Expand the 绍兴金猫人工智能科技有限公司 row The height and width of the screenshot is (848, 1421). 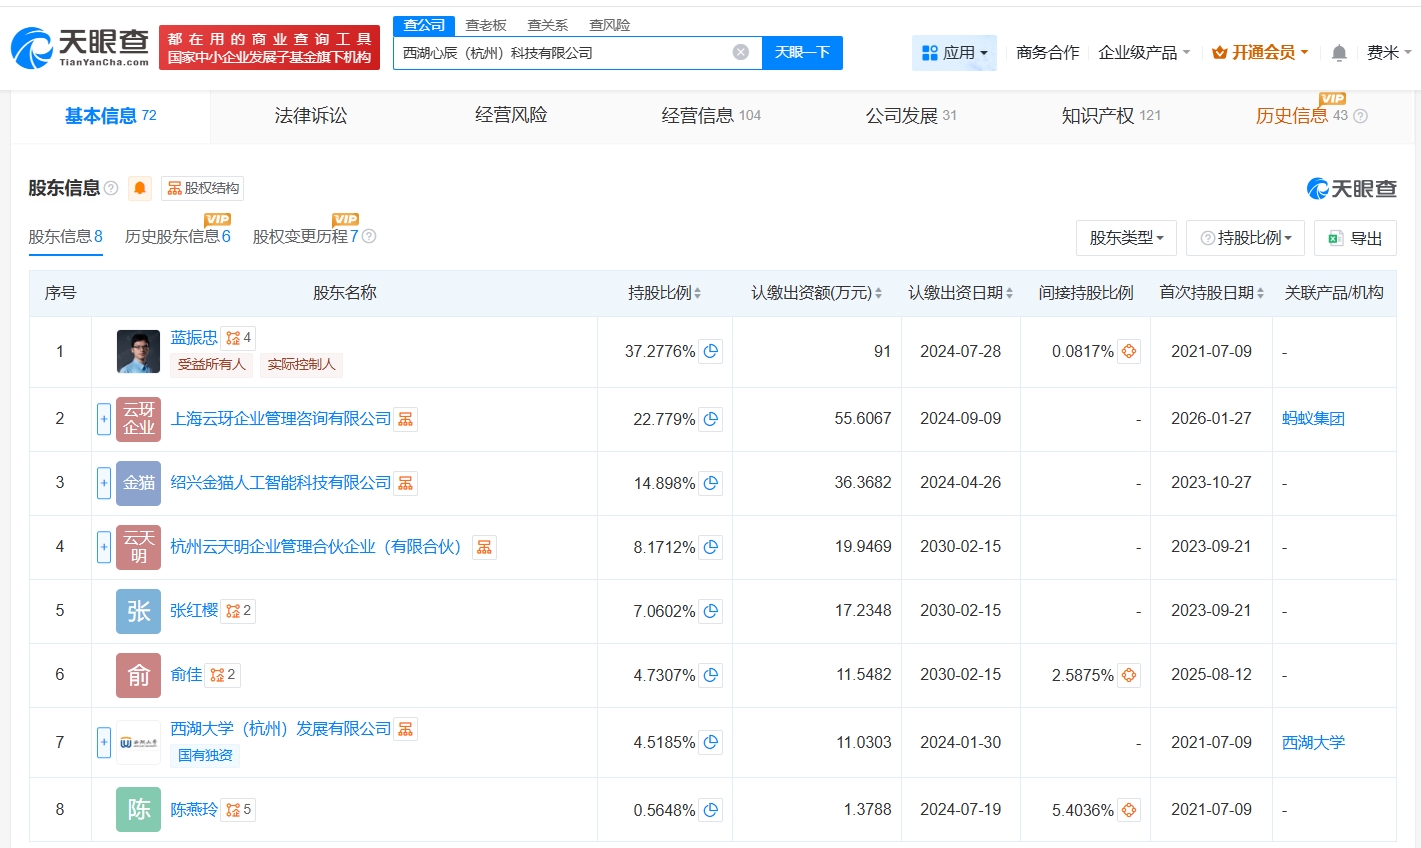104,483
